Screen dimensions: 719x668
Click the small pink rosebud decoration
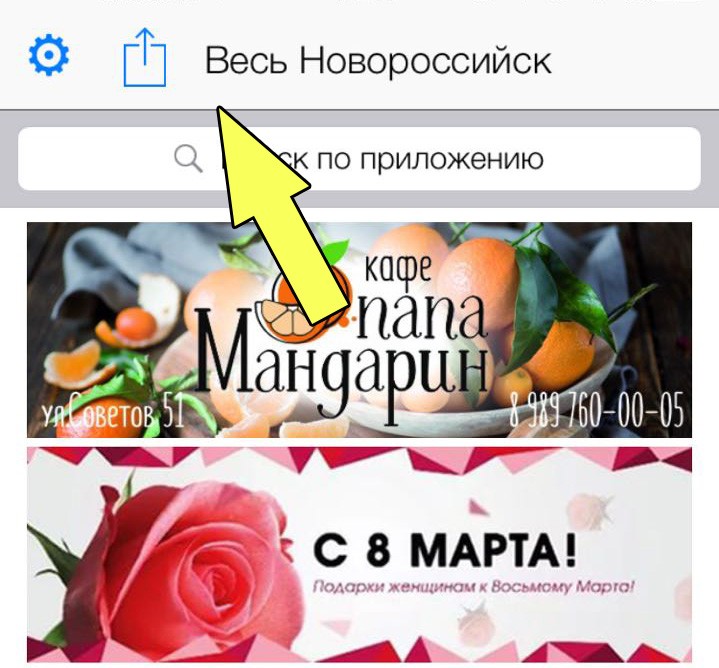pyautogui.click(x=589, y=511)
